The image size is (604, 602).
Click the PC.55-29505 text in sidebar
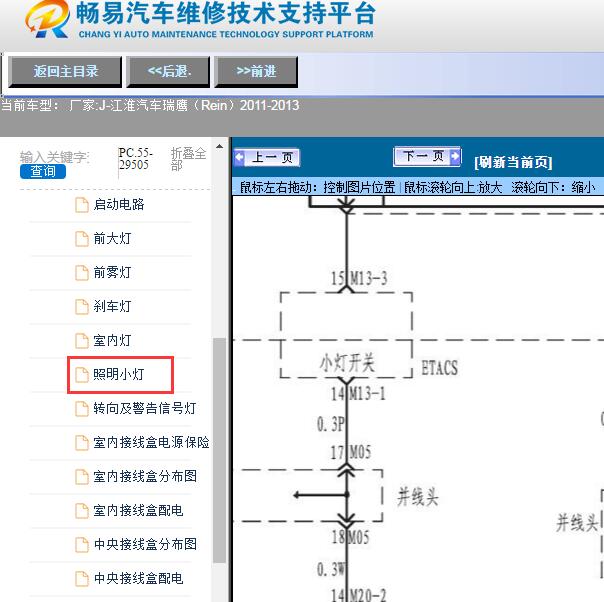point(135,159)
